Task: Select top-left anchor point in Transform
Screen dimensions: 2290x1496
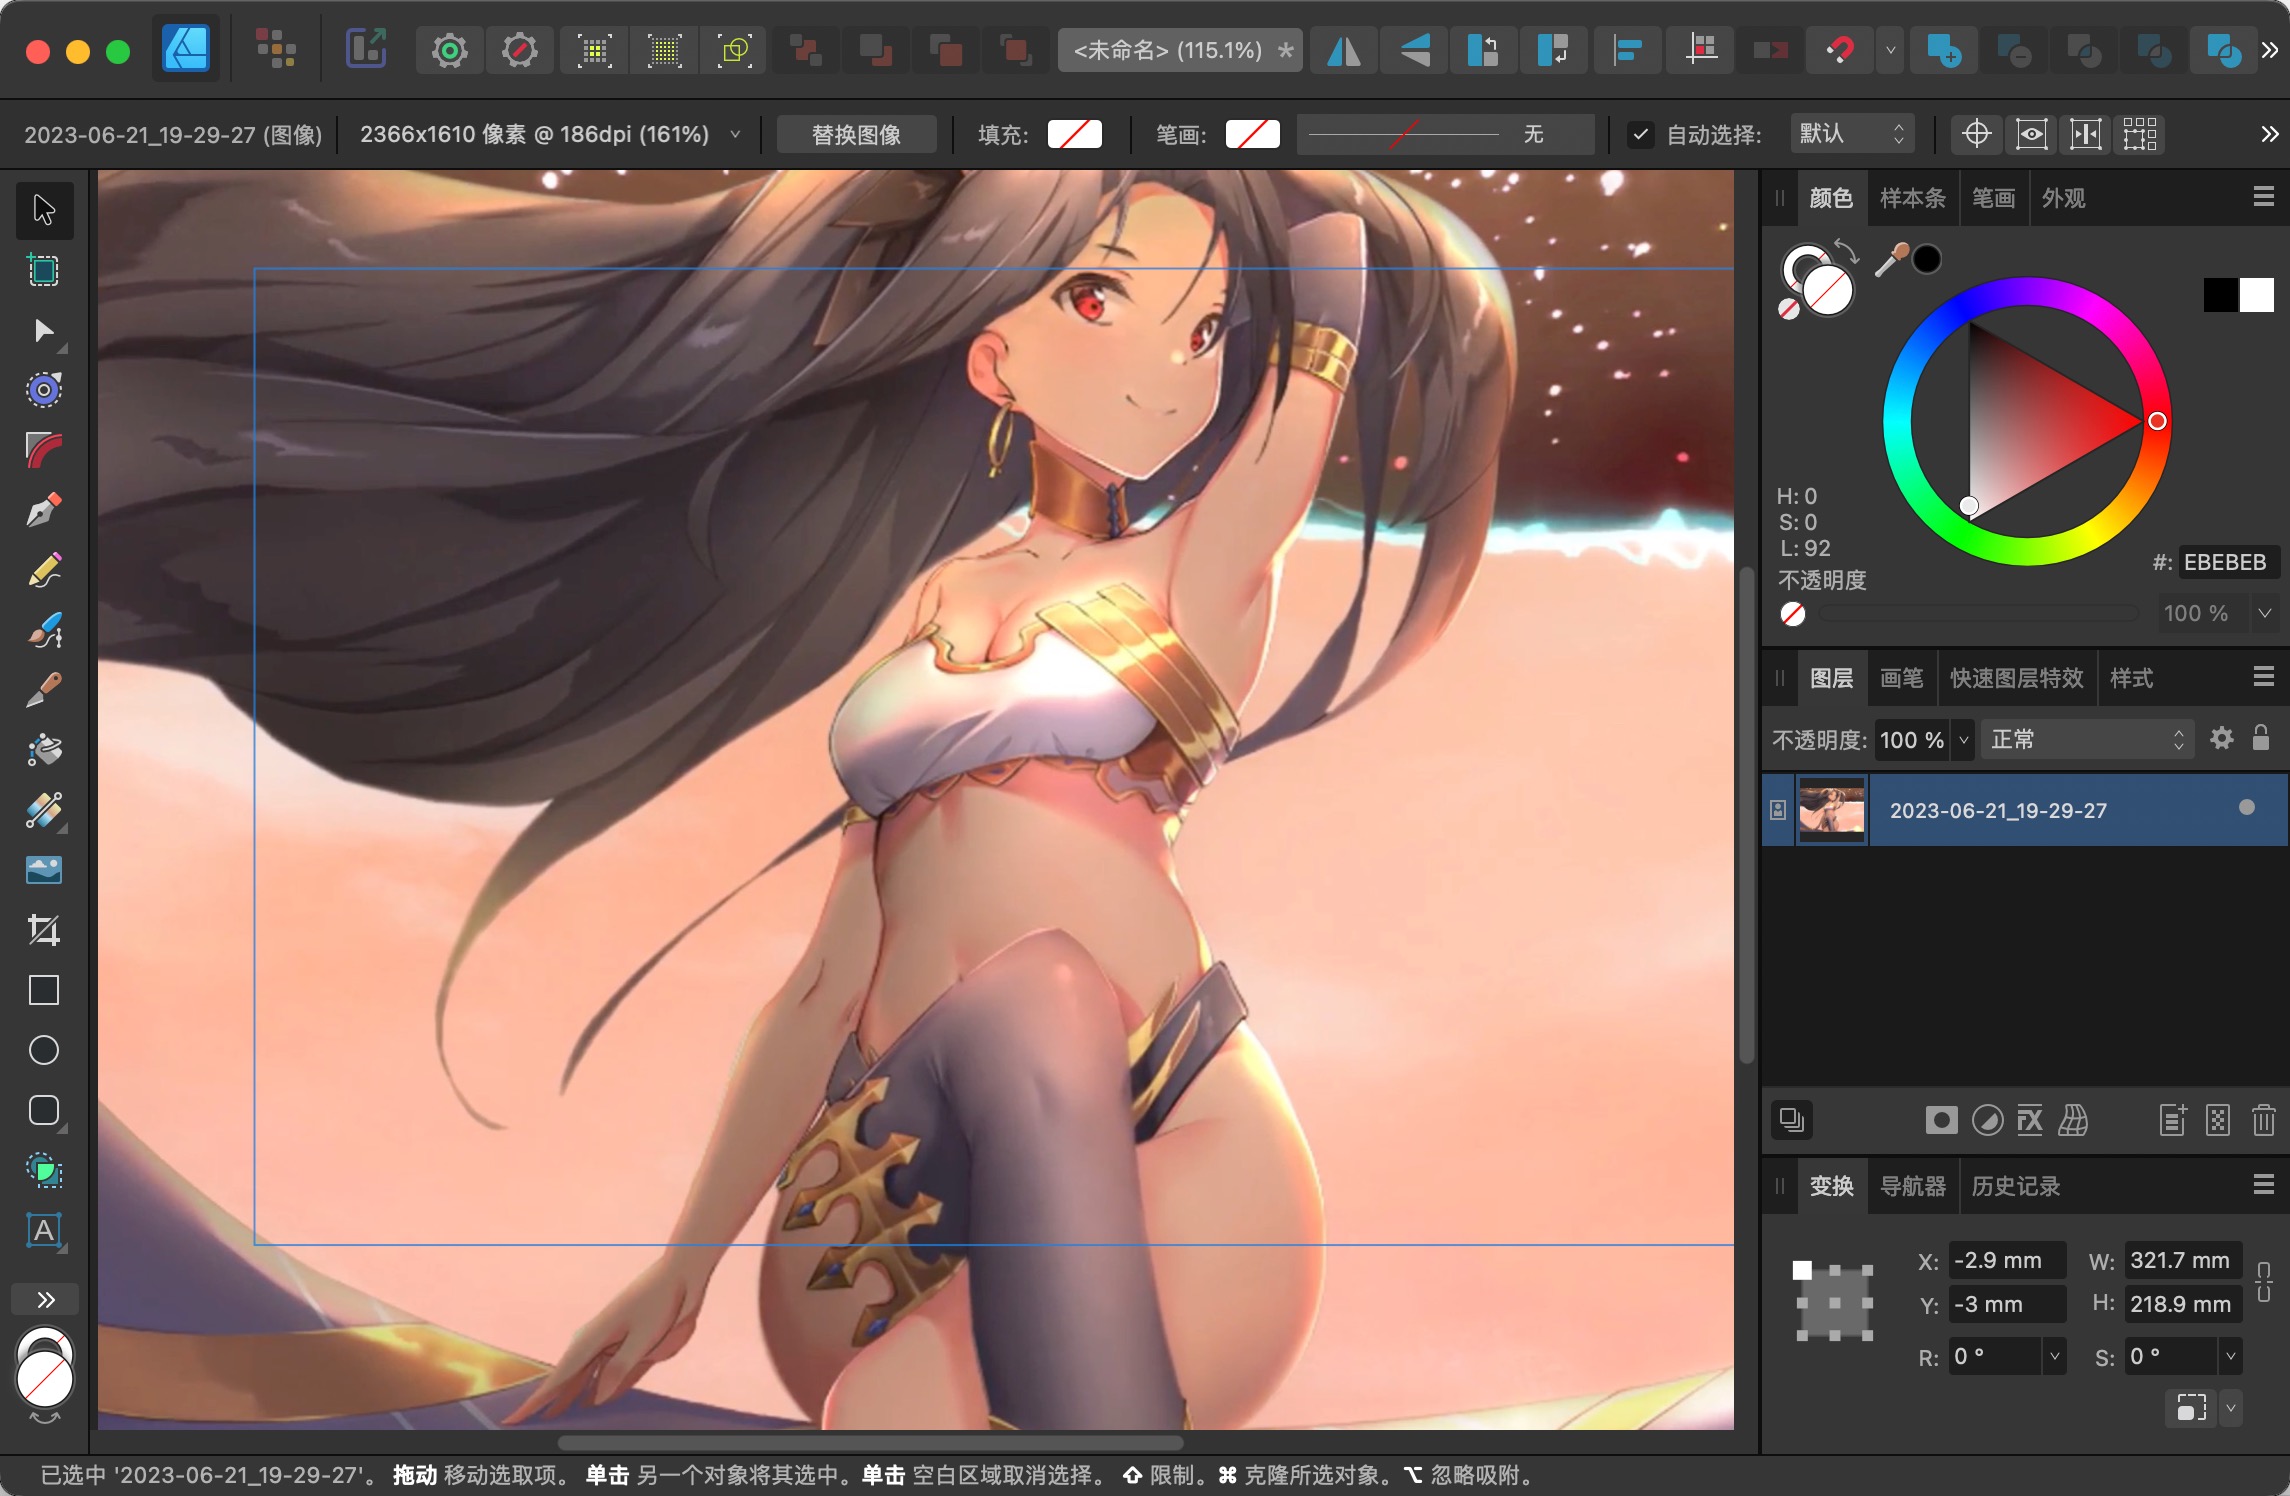Action: [1802, 1270]
